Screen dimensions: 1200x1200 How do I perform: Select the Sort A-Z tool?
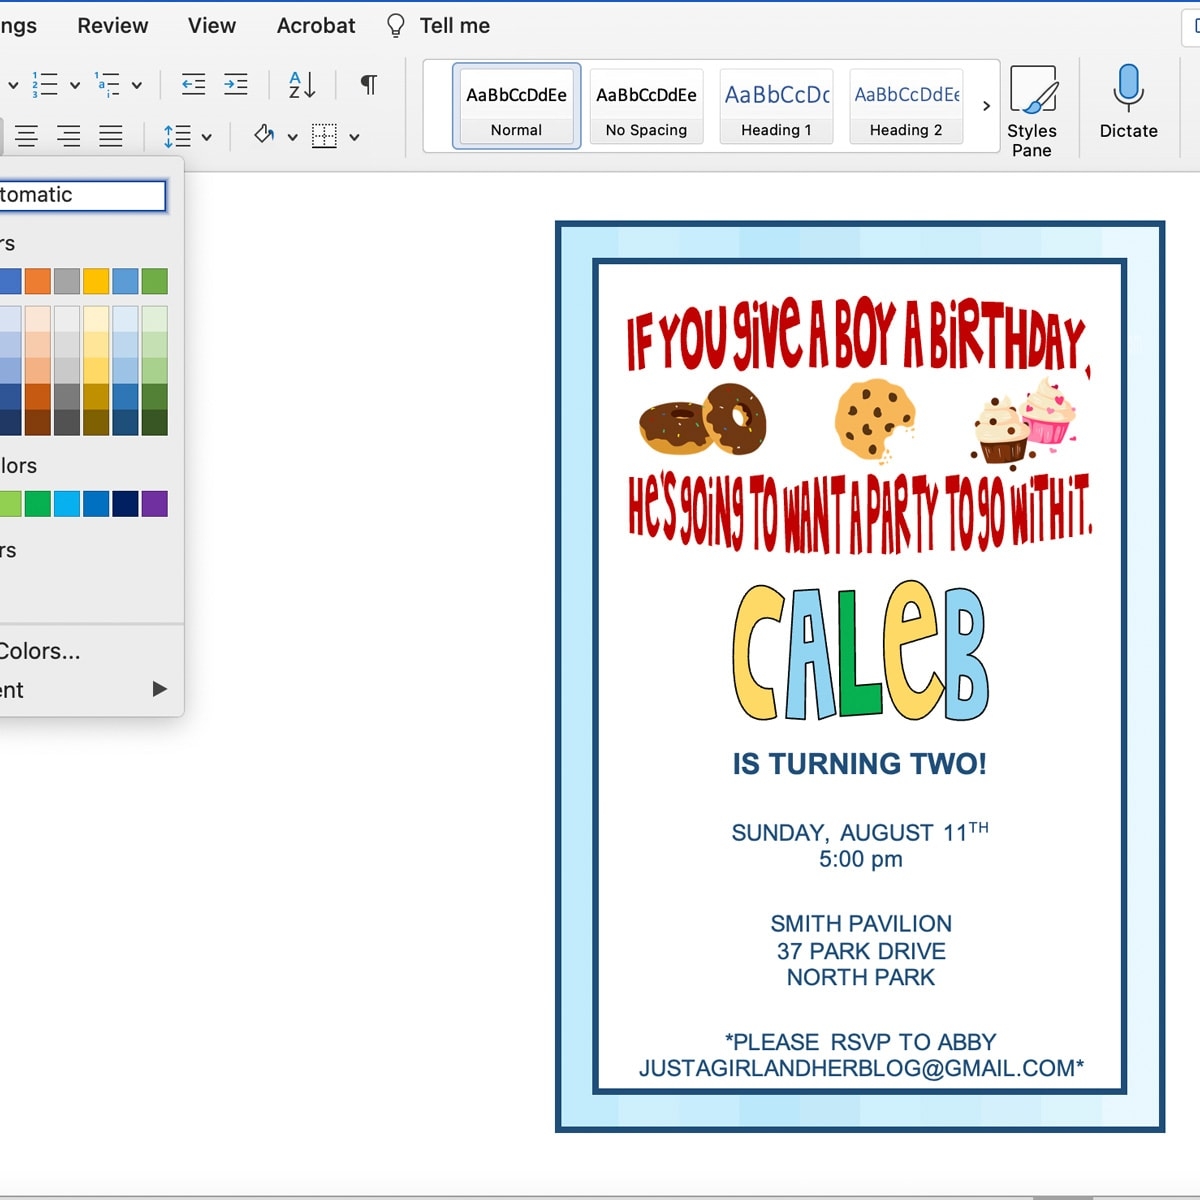point(299,85)
